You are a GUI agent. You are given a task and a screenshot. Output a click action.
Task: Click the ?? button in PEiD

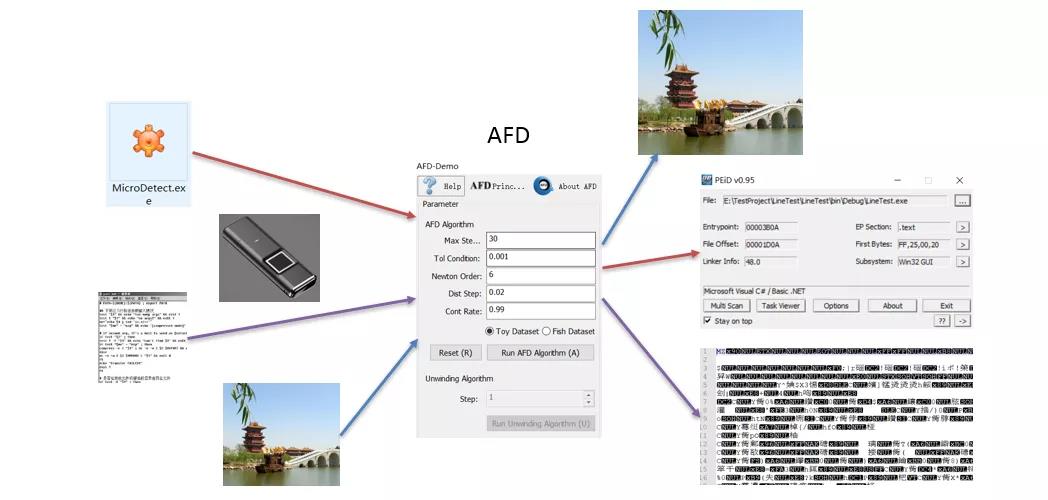coord(941,321)
